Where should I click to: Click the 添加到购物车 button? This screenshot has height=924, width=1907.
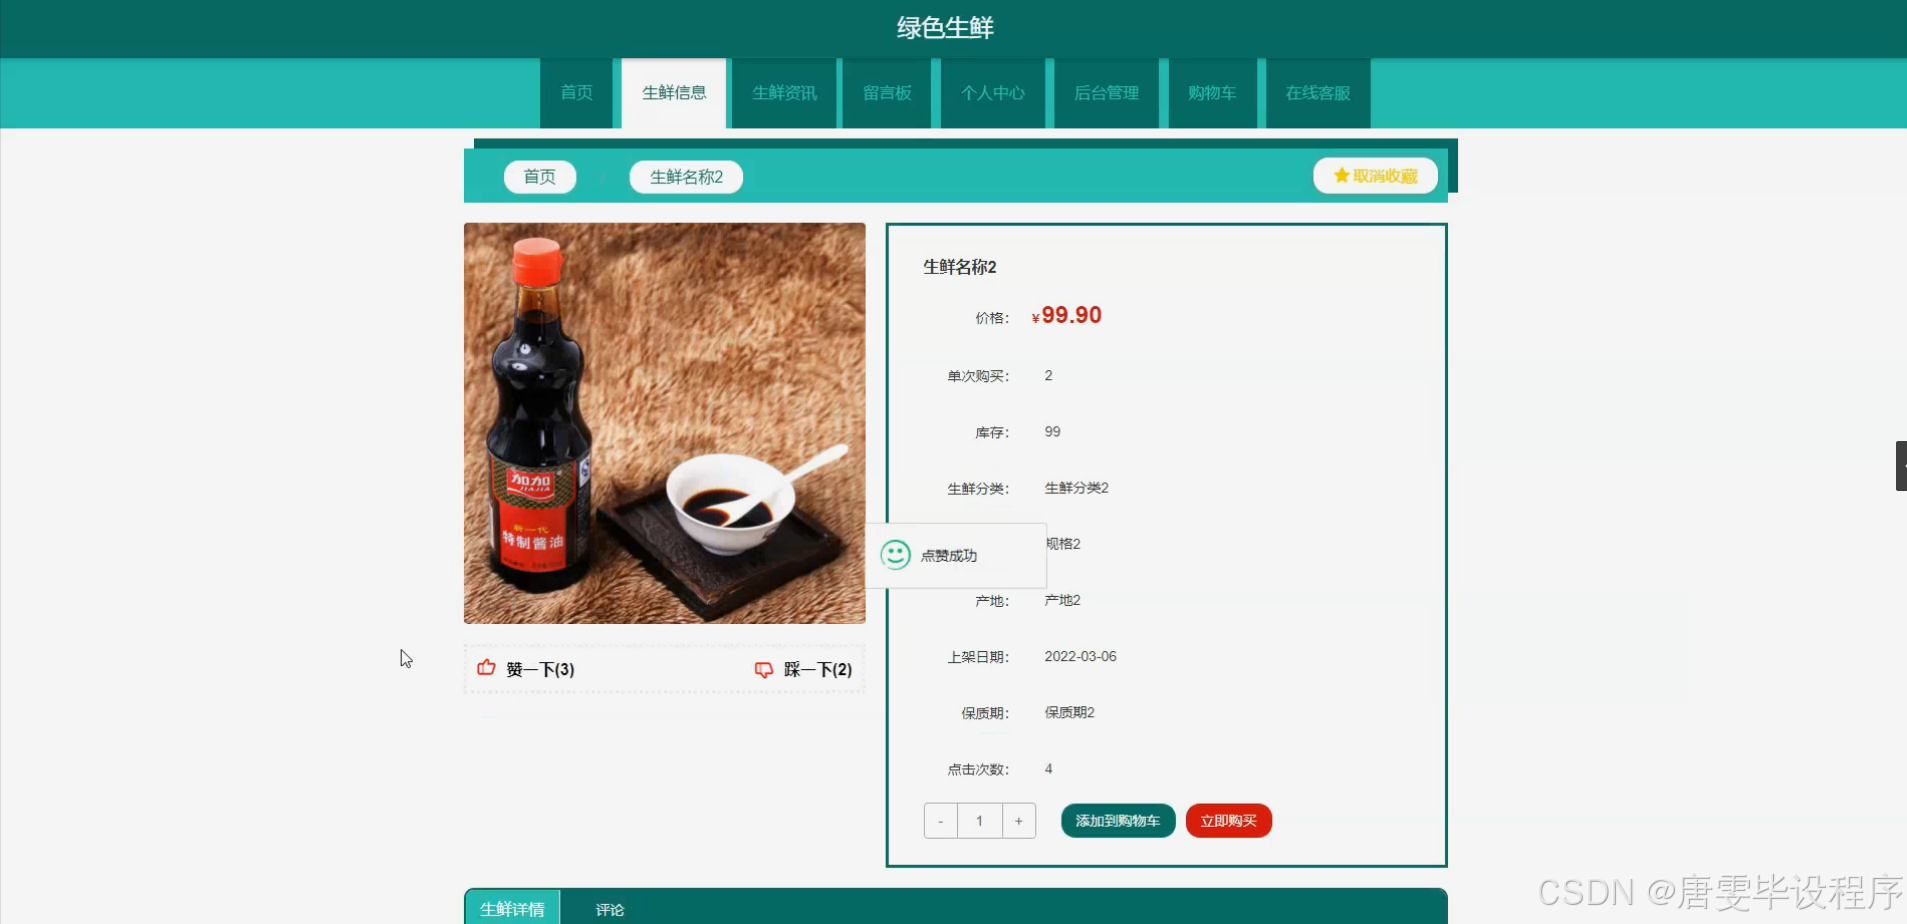click(1118, 821)
